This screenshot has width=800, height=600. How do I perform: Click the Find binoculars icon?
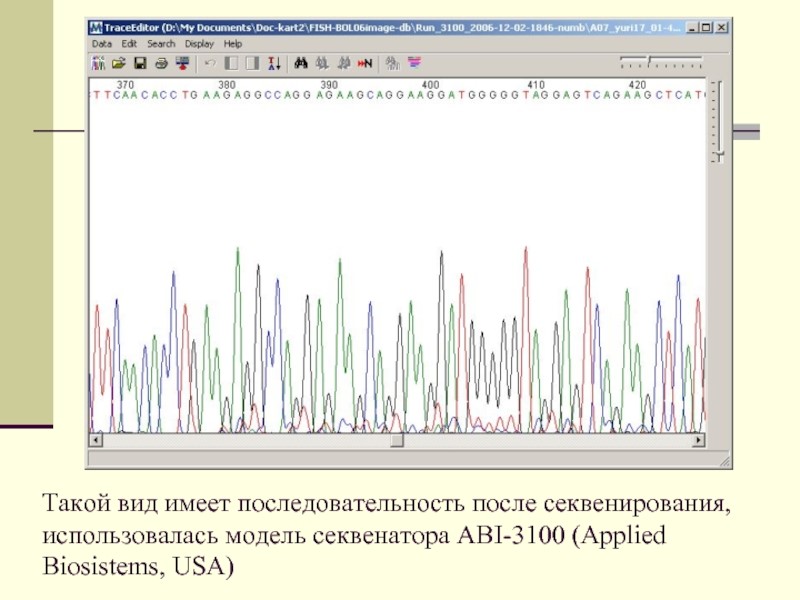point(300,64)
